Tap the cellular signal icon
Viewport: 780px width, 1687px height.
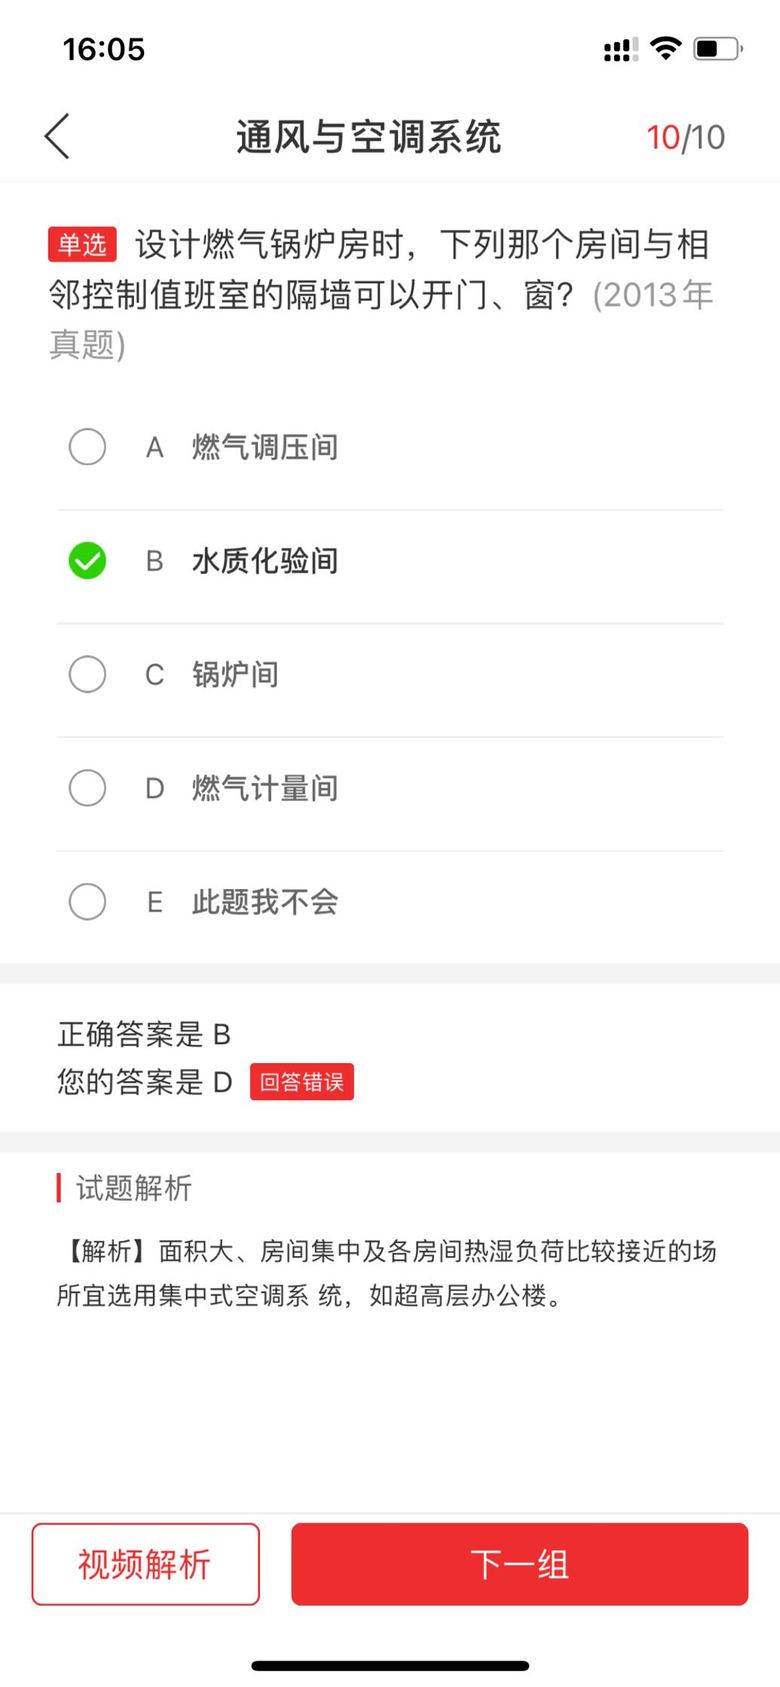(620, 49)
